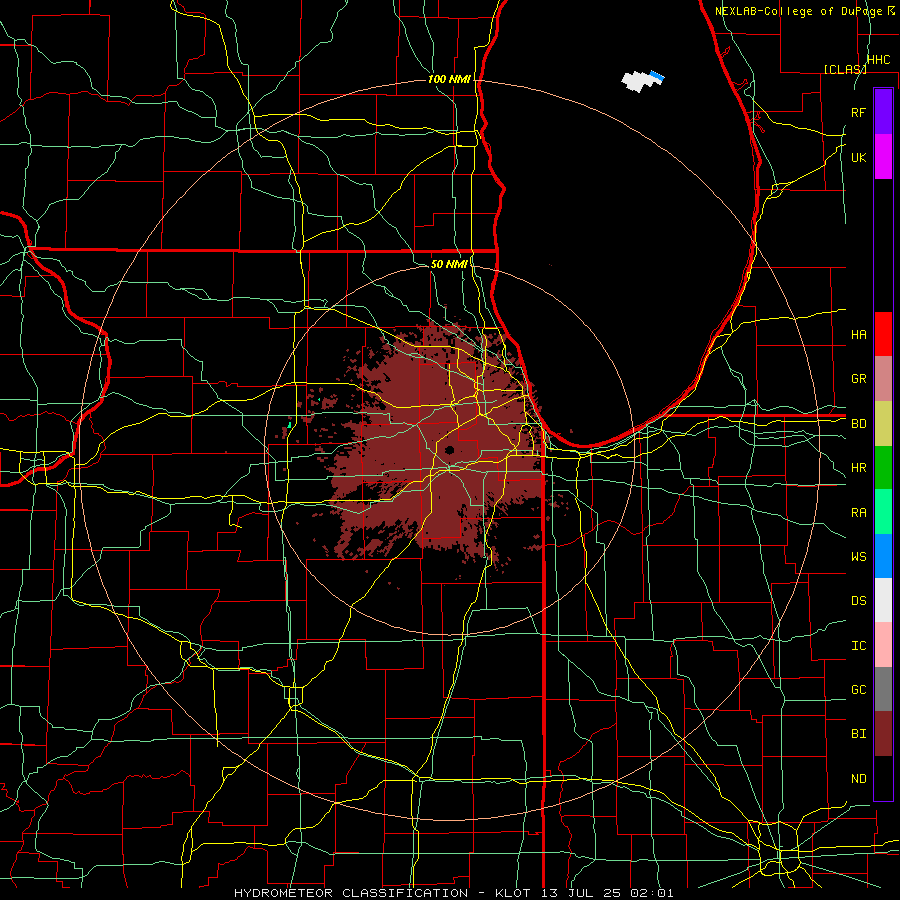Click the IC legend label
Viewport: 900px width, 900px height.
coord(859,646)
